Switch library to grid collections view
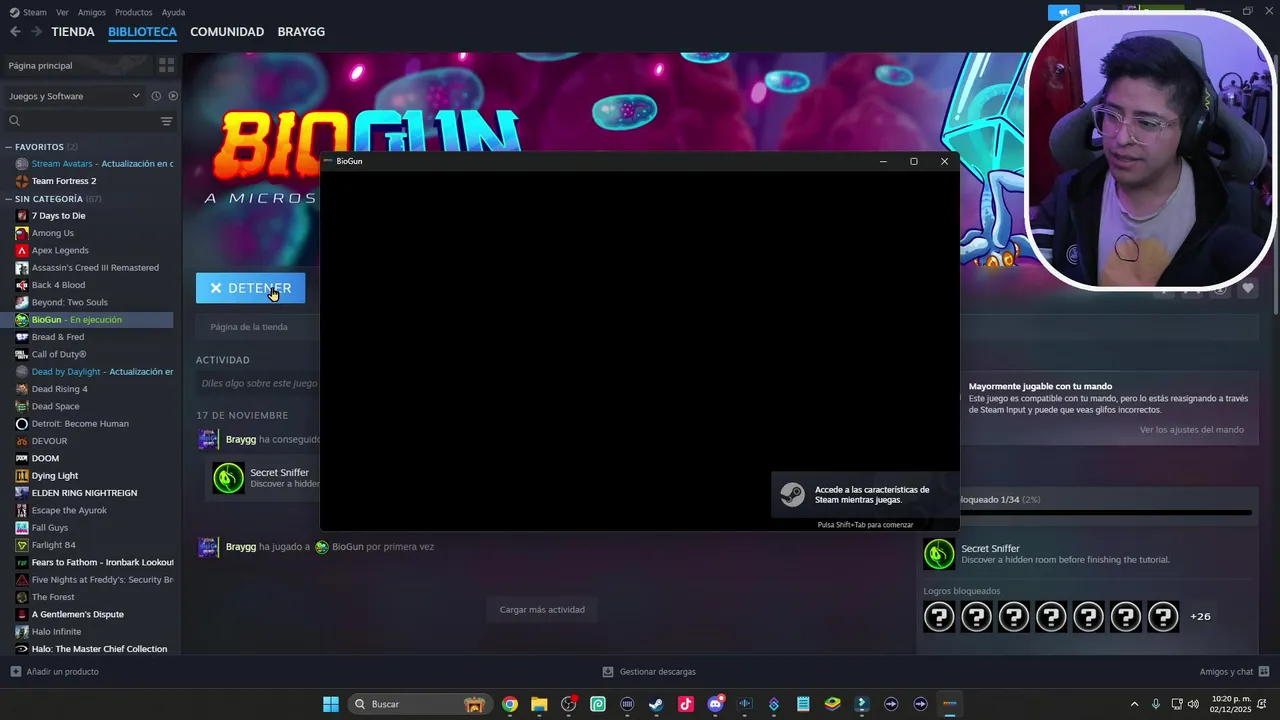 click(x=166, y=65)
